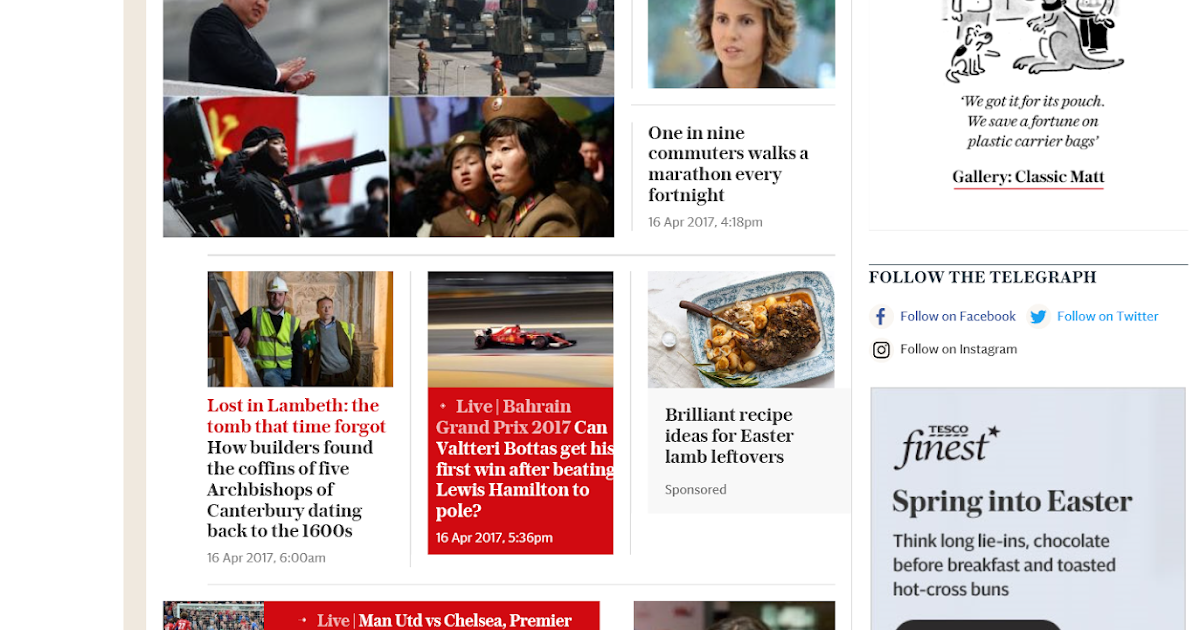This screenshot has height=630, width=1200.
Task: Open the Follow on Twitter link
Action: point(1107,316)
